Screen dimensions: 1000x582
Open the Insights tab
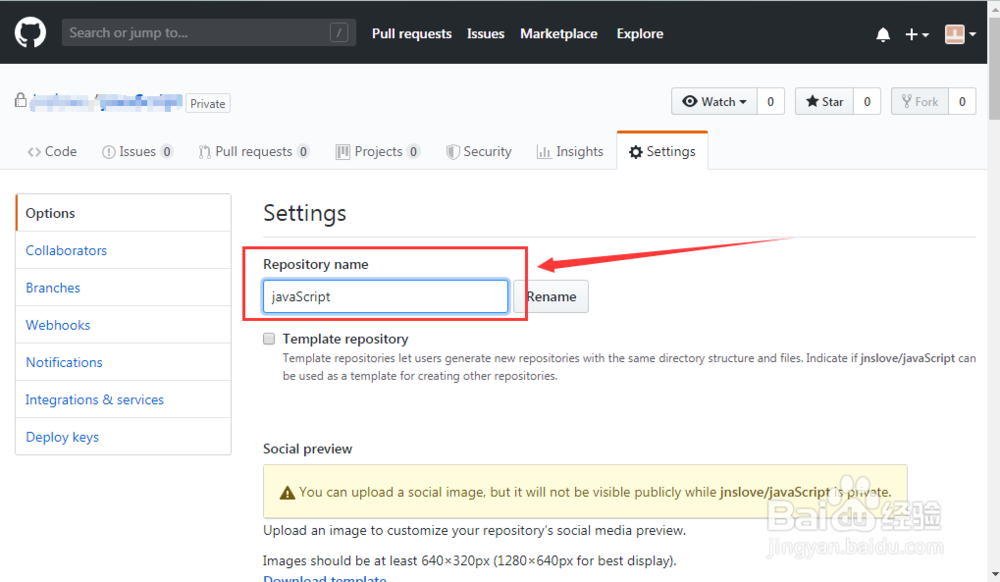pos(570,152)
